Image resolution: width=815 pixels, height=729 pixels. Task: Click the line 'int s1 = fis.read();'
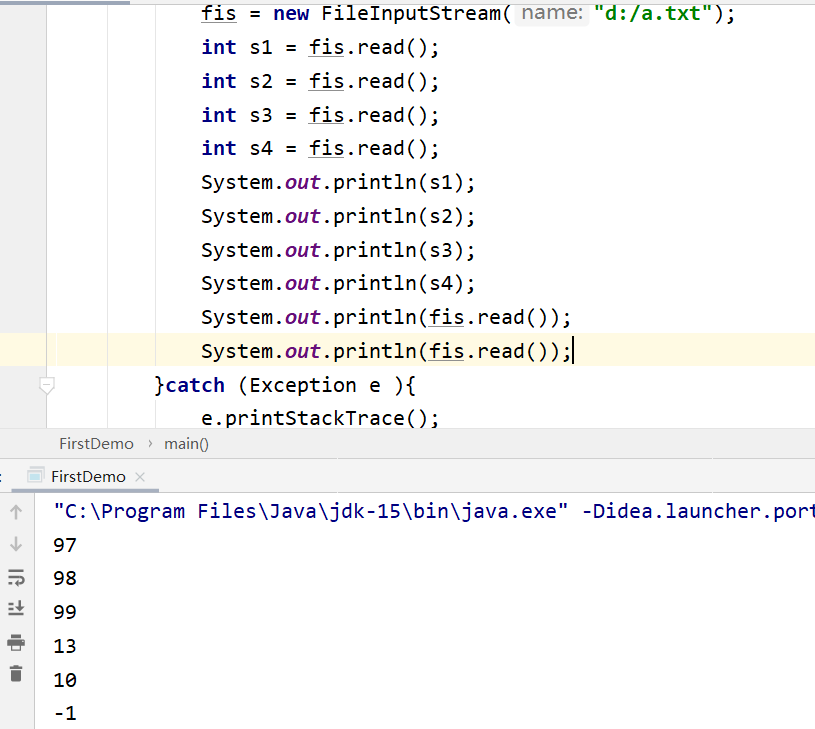click(320, 47)
